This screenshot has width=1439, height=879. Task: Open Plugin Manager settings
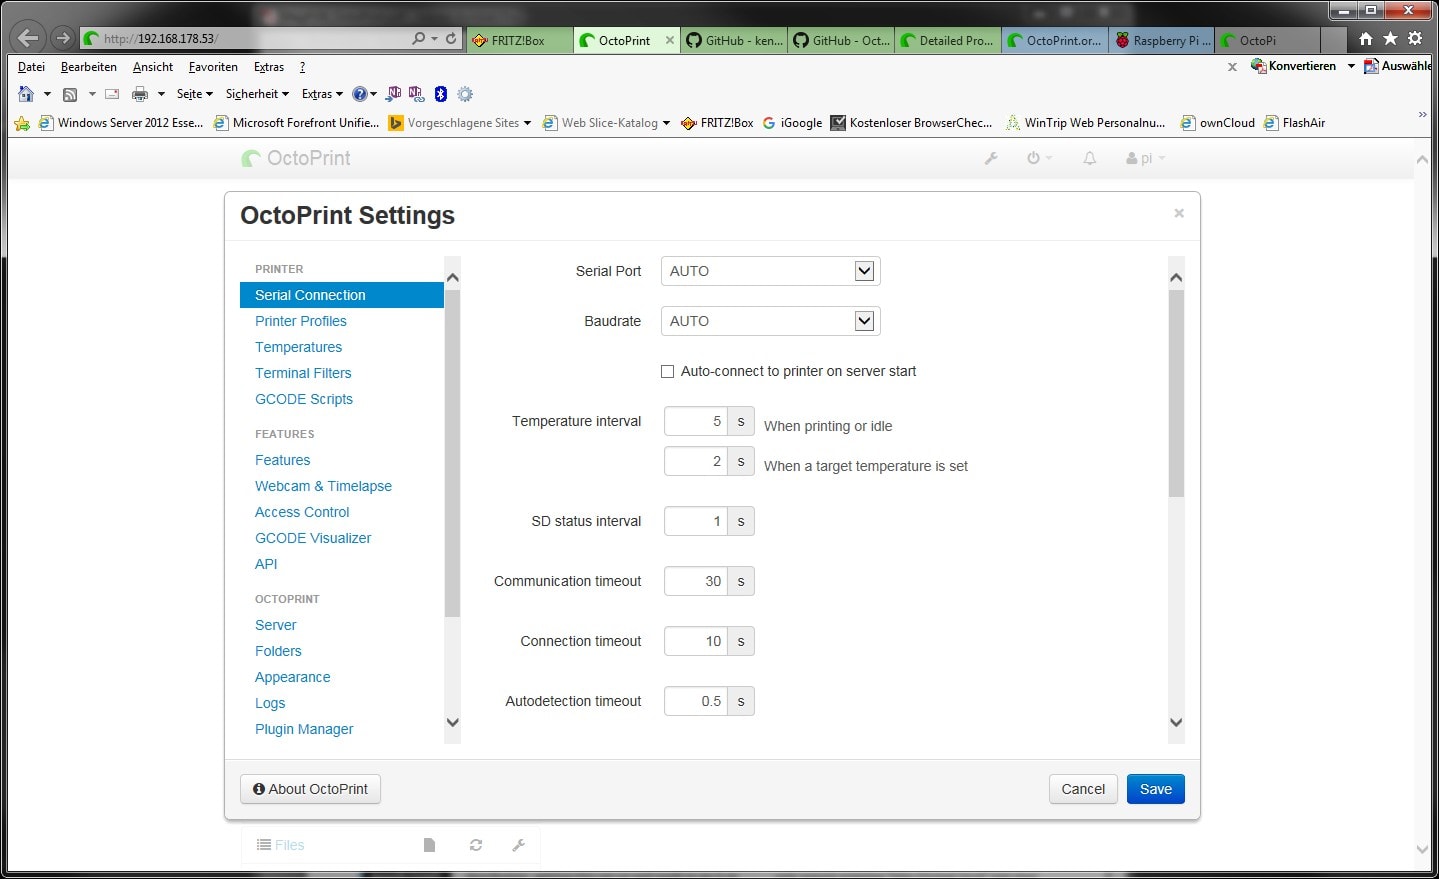[x=304, y=729]
